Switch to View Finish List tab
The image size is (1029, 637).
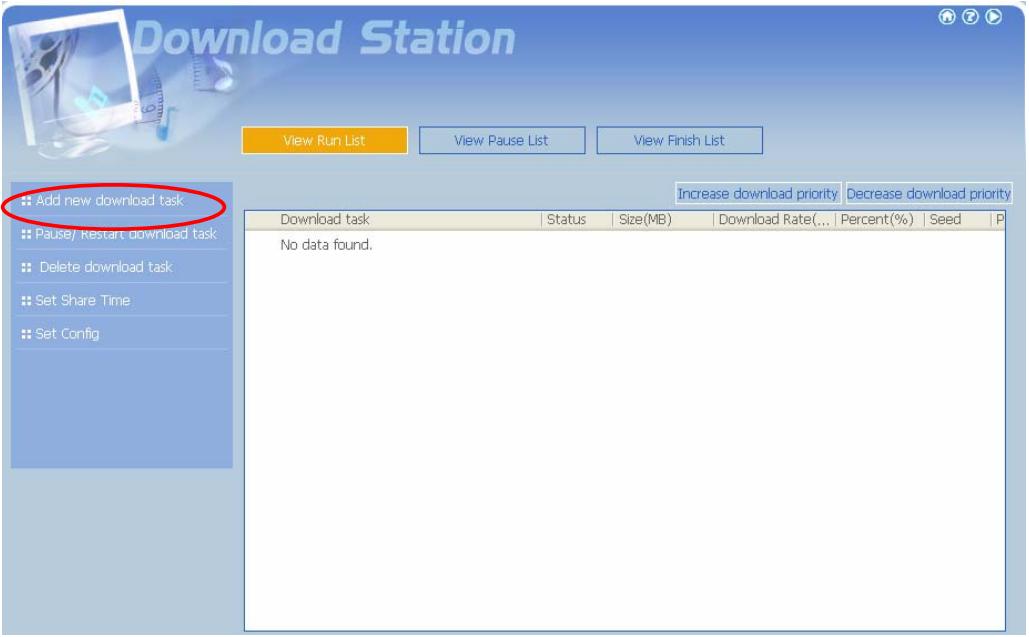679,140
